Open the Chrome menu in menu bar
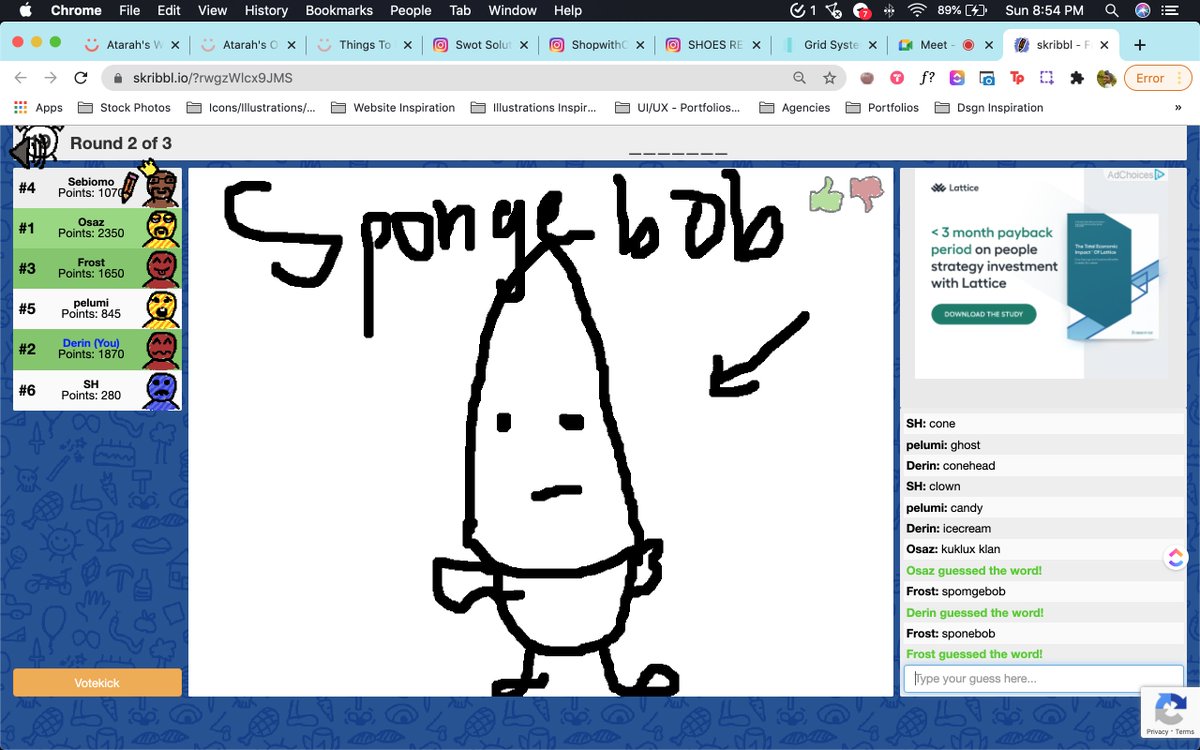This screenshot has height=750, width=1200. (x=76, y=10)
